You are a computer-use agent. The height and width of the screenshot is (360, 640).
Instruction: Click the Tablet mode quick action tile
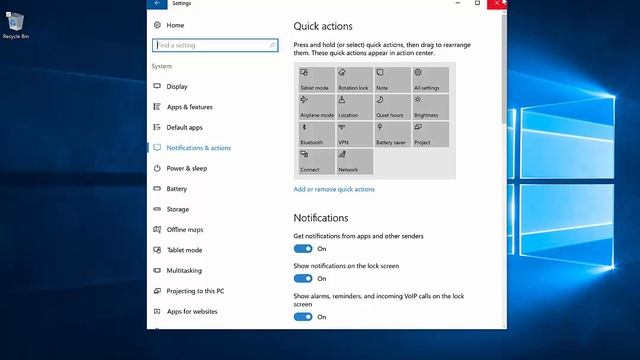pos(316,80)
